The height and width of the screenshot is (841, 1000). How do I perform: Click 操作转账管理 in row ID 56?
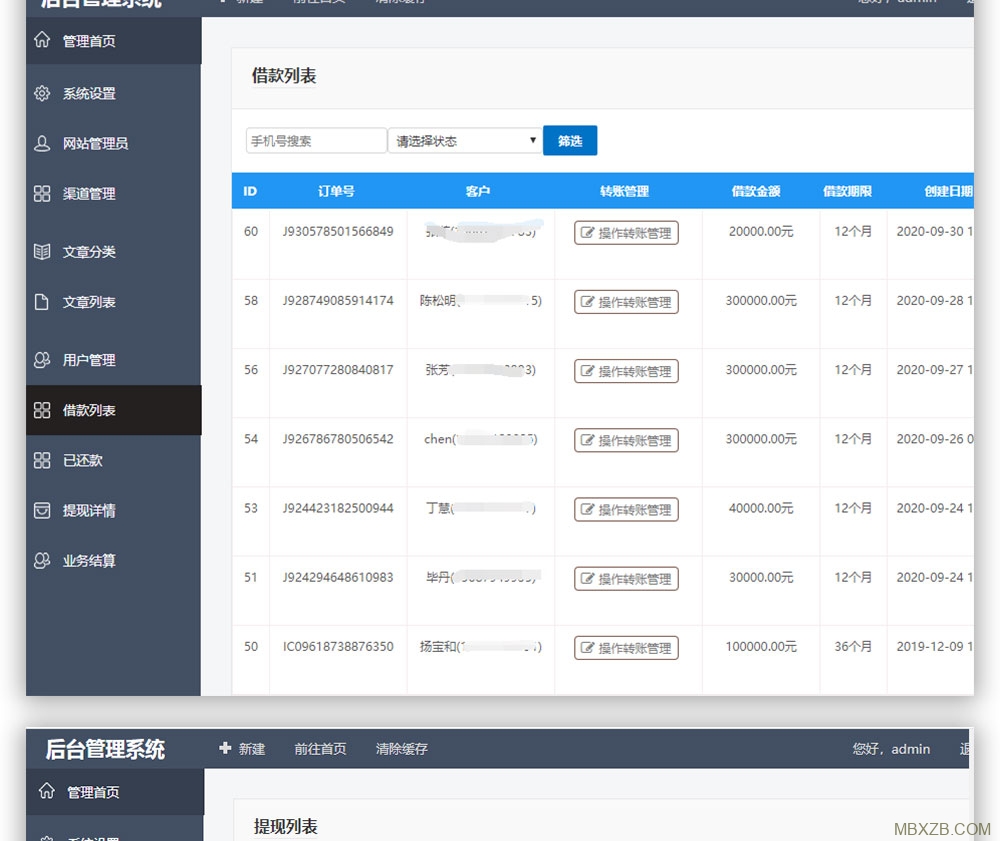pyautogui.click(x=626, y=371)
